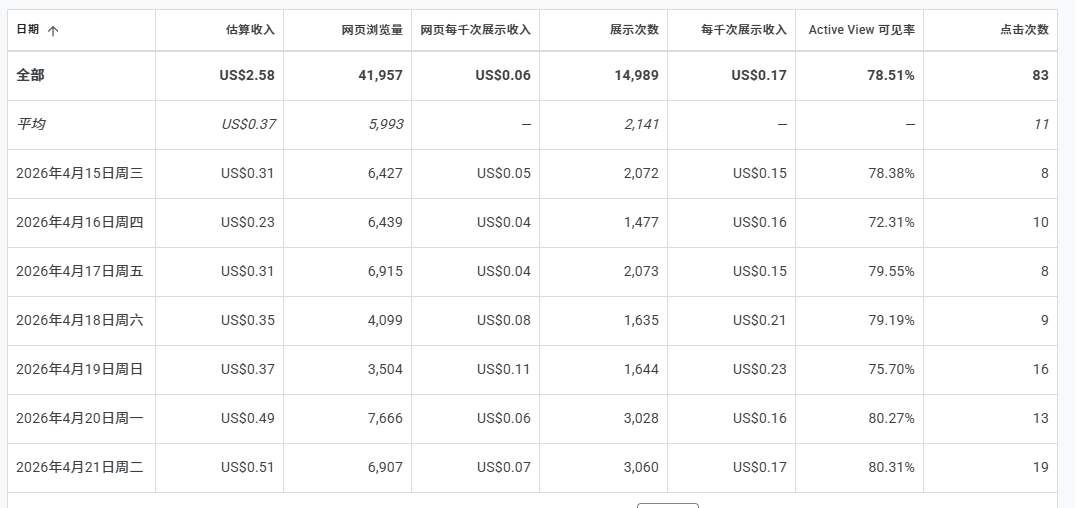Click the ascending sort arrow beside 日期
Screen dimensions: 1076x508
53,30
